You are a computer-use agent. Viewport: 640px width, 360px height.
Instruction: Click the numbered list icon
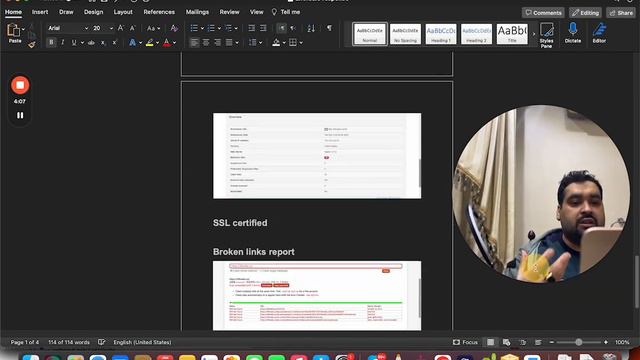(211, 28)
